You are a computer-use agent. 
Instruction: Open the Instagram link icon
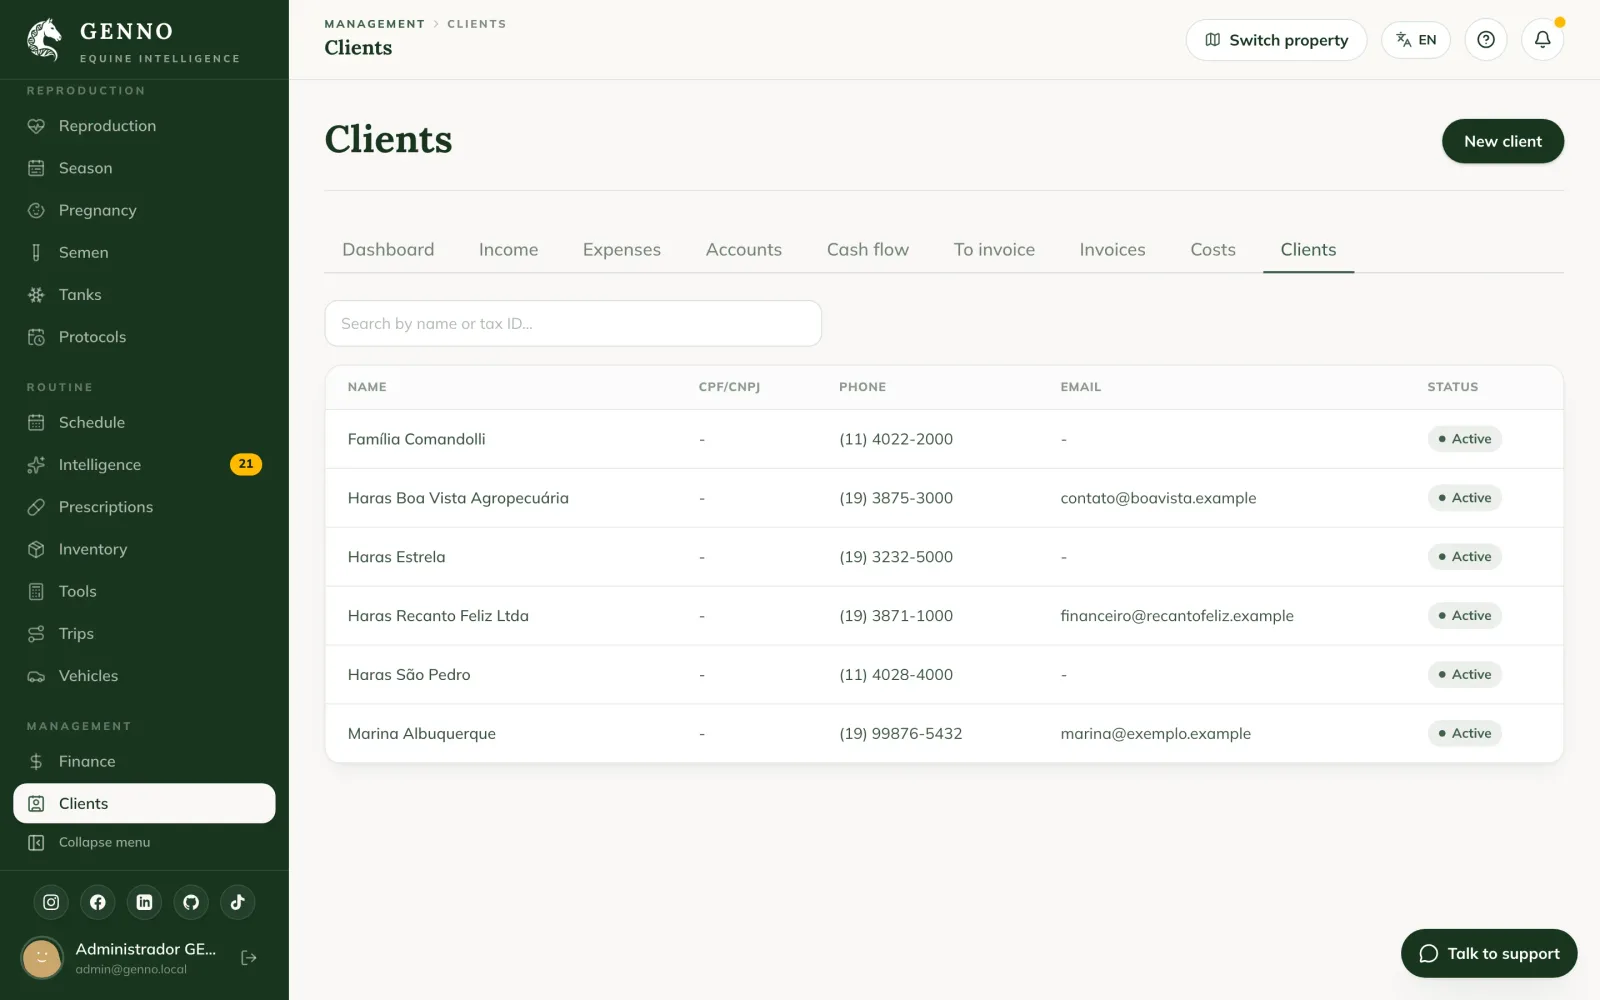tap(51, 902)
